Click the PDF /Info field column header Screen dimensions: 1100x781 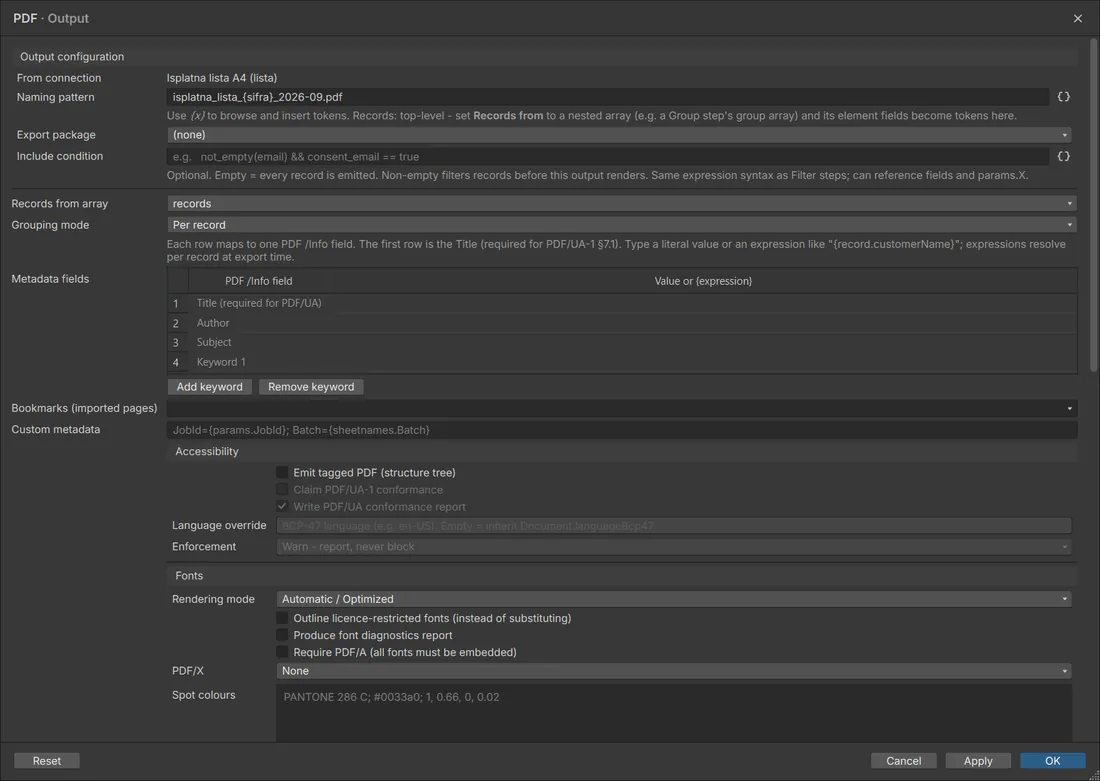[259, 281]
